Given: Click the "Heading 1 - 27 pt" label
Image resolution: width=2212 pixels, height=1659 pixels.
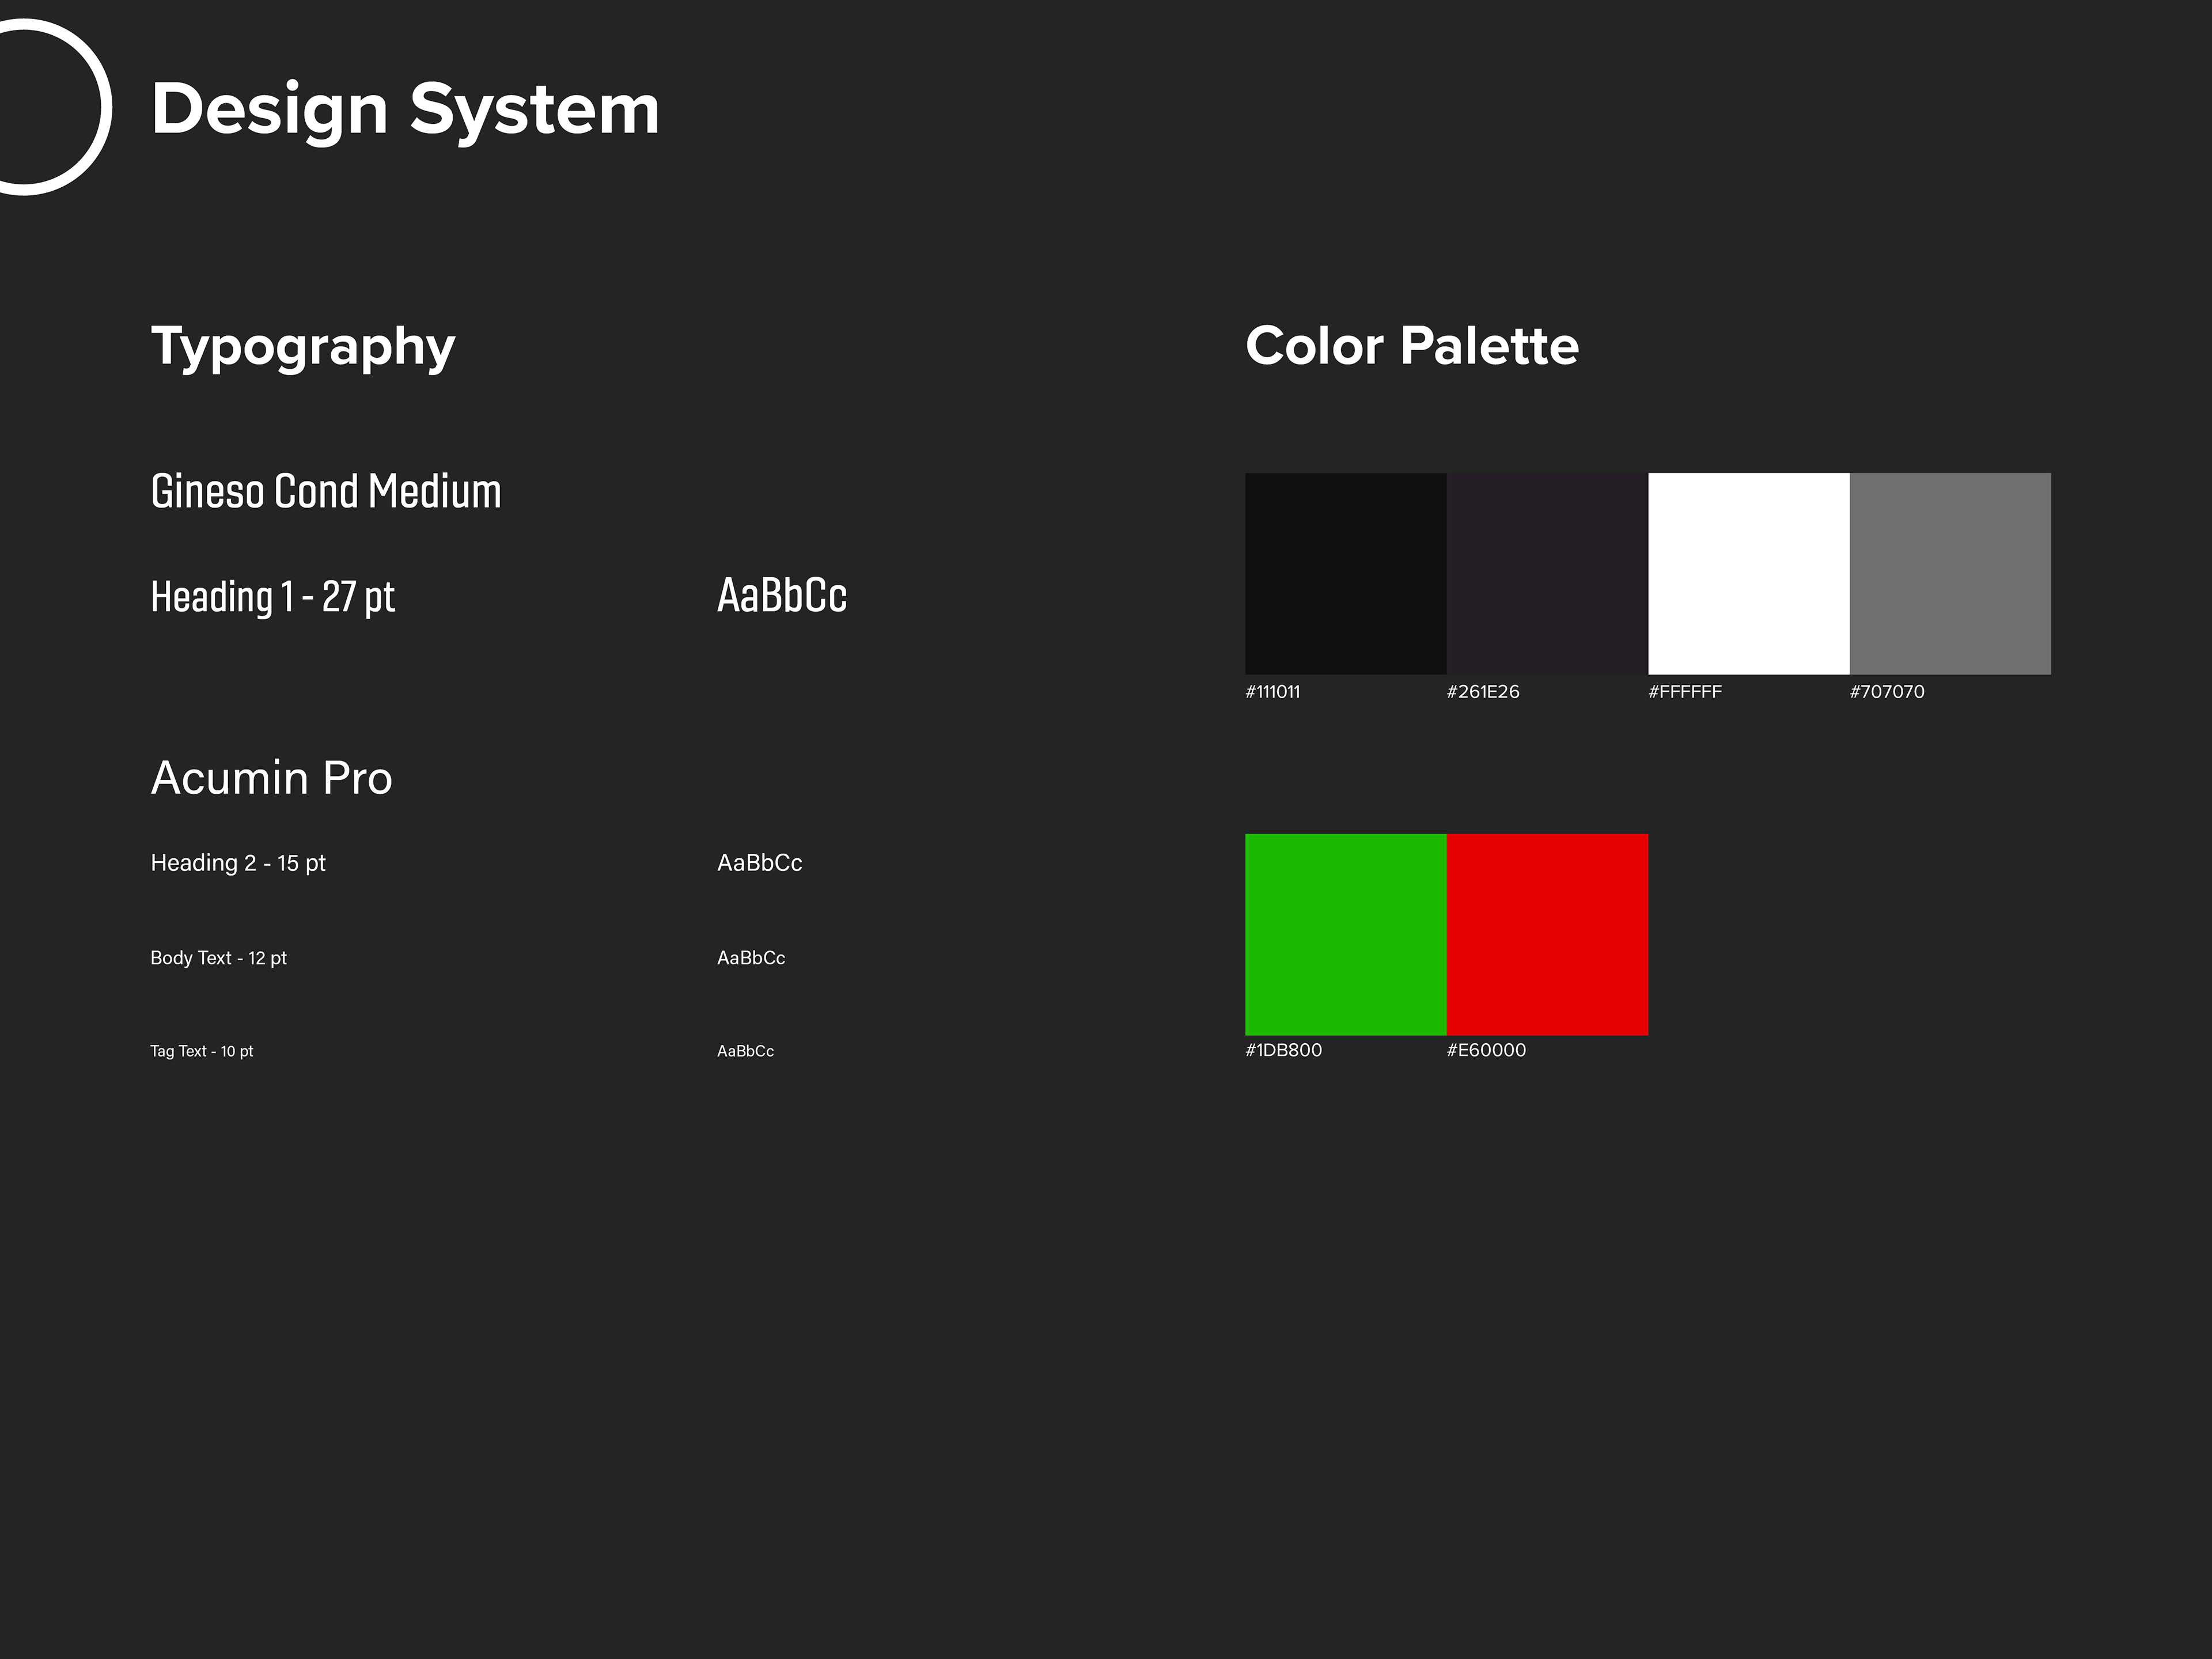Looking at the screenshot, I should pyautogui.click(x=273, y=597).
